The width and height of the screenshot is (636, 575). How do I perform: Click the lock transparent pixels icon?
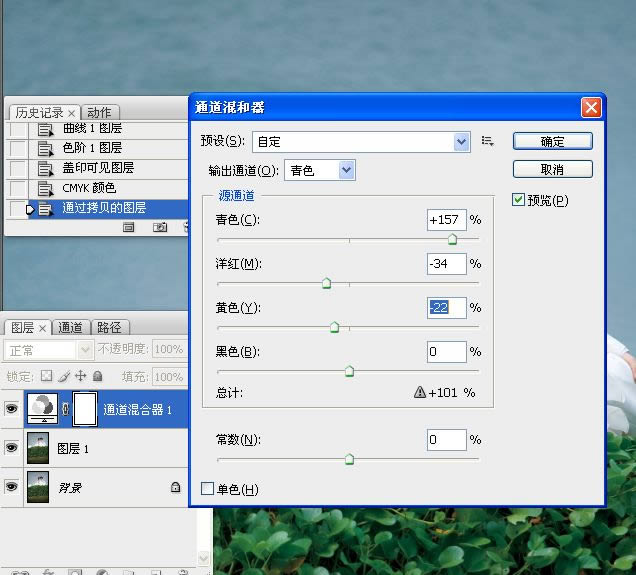tap(46, 377)
